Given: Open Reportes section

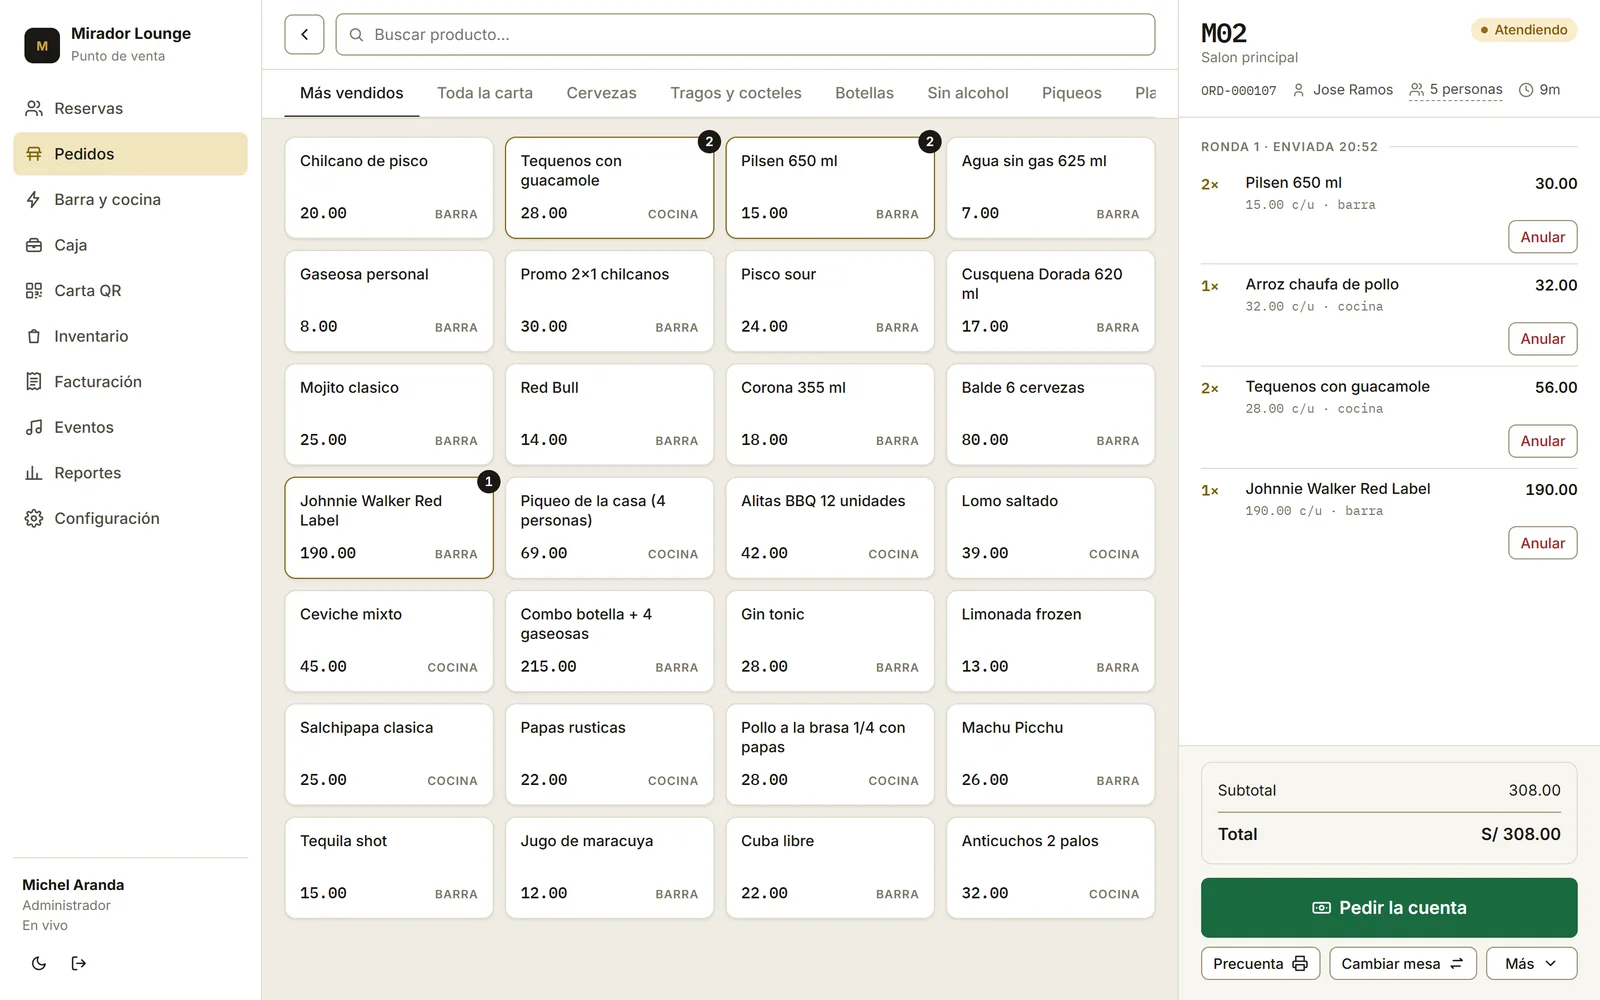Looking at the screenshot, I should (130, 473).
